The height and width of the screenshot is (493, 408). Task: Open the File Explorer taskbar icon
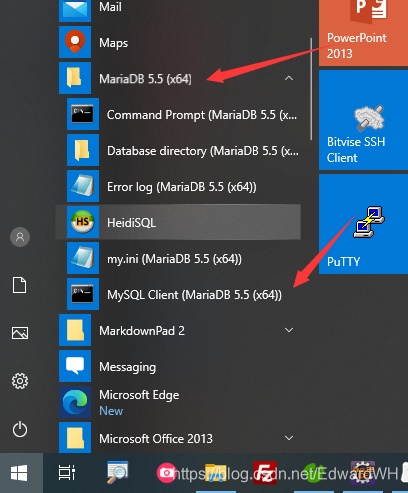216,473
